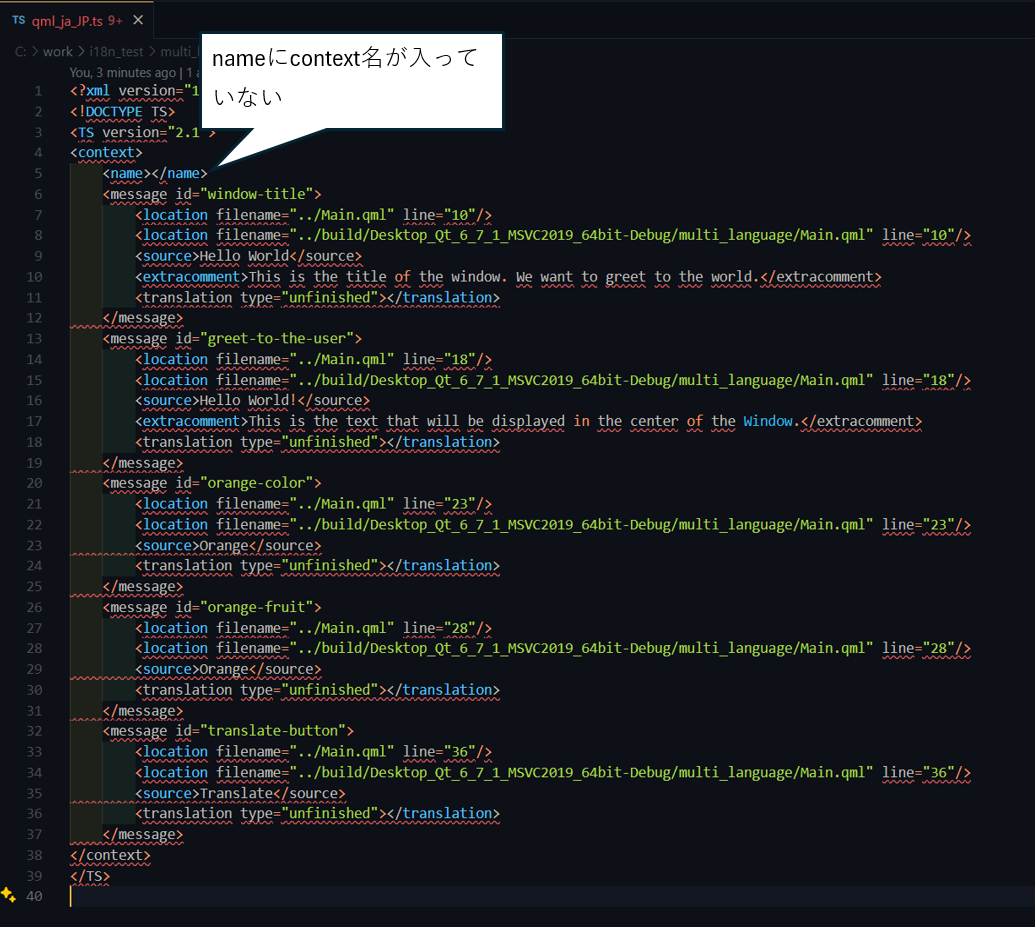Click the "window-title" message id value

tap(260, 194)
